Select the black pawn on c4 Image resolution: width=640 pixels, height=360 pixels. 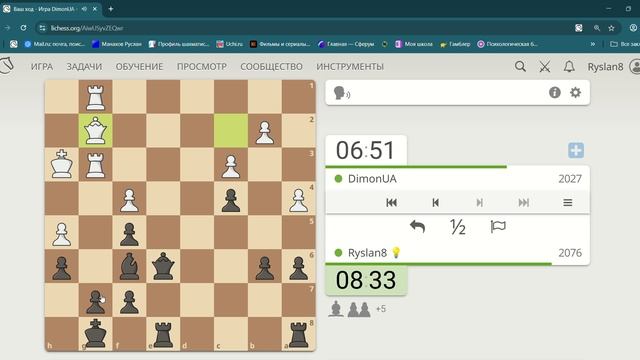pos(231,200)
